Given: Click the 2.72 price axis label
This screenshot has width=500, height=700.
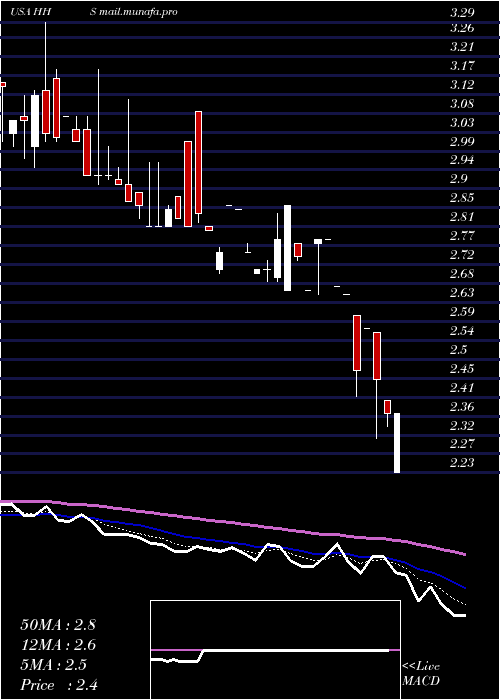Looking at the screenshot, I should point(462,255).
